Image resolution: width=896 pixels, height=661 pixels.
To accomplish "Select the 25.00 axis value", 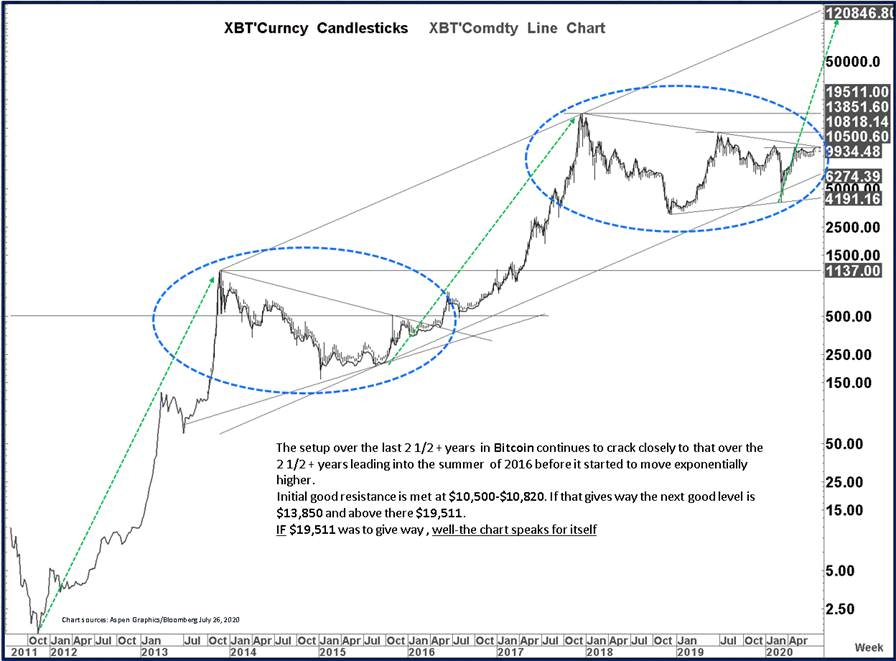I will [x=844, y=482].
